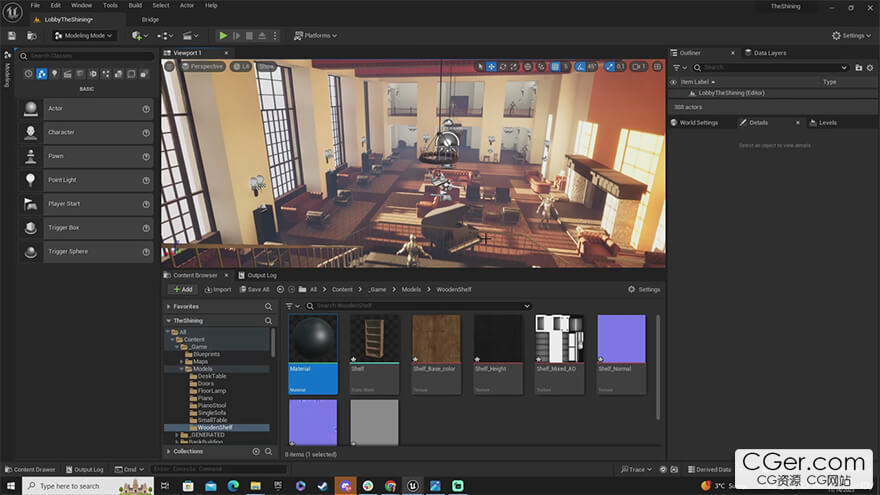880x495 pixels.
Task: Switch to the Levels tab
Action: click(823, 122)
